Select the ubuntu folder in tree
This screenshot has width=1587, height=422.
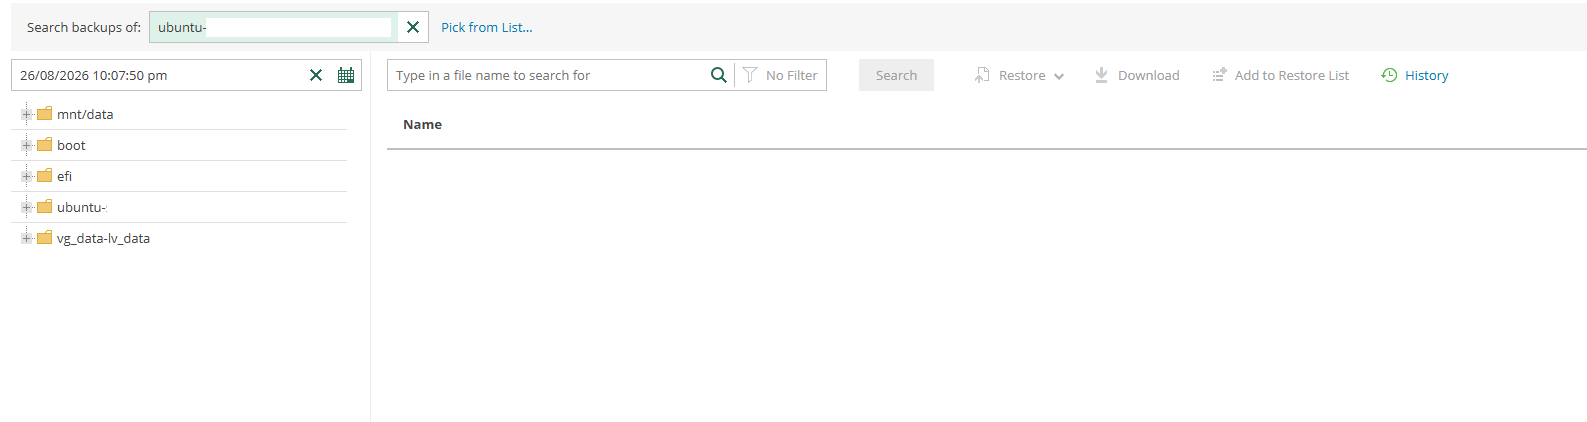pyautogui.click(x=81, y=207)
